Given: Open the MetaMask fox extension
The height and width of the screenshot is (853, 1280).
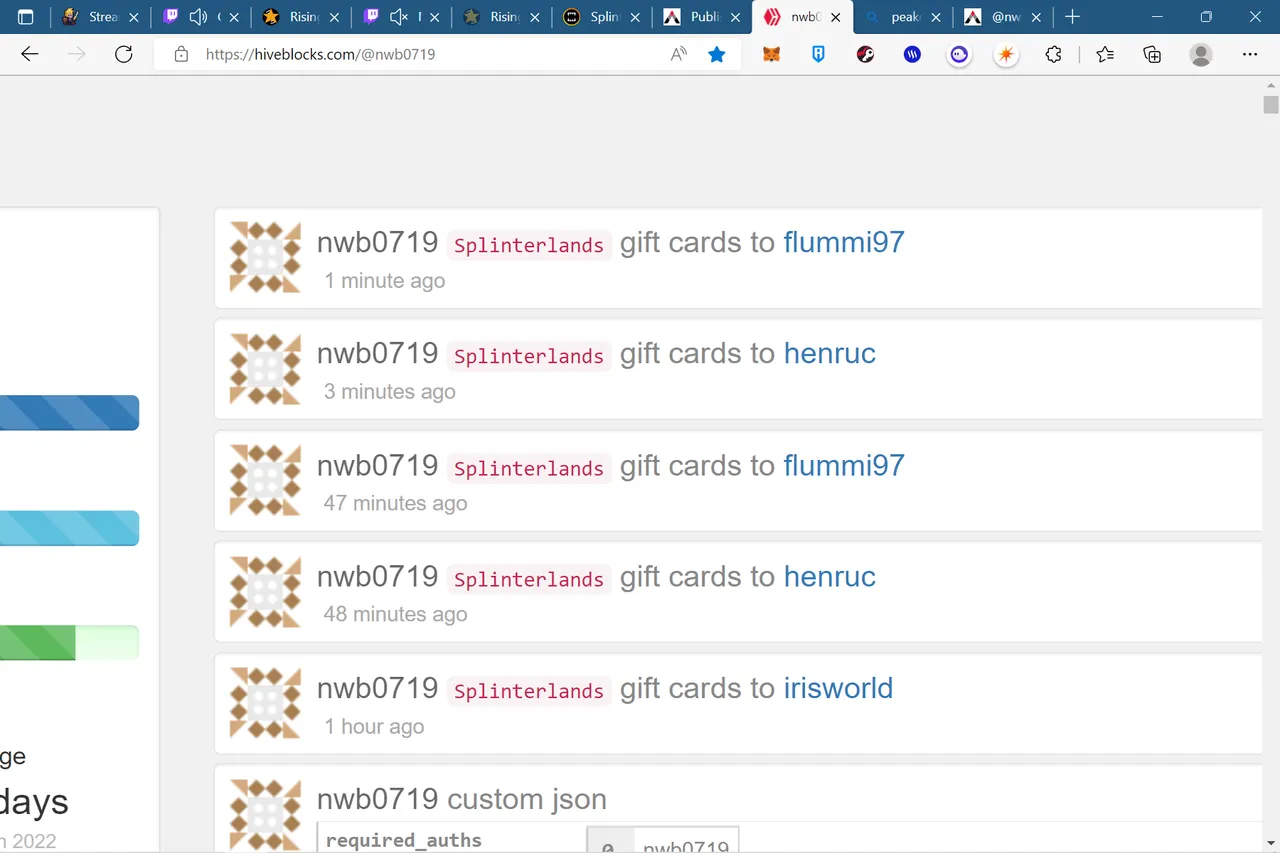Looking at the screenshot, I should coord(771,55).
